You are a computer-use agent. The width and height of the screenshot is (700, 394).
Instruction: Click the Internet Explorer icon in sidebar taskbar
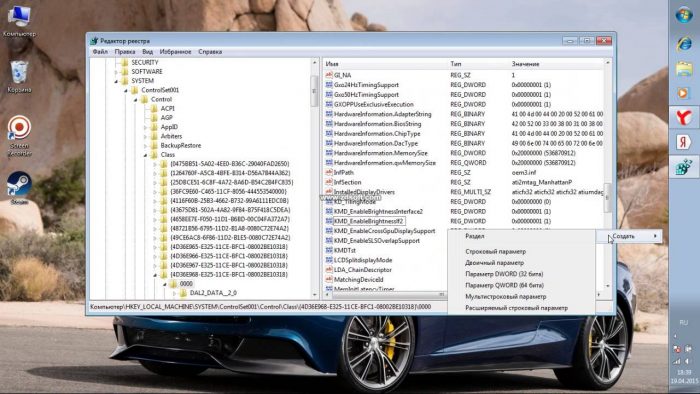[x=683, y=43]
